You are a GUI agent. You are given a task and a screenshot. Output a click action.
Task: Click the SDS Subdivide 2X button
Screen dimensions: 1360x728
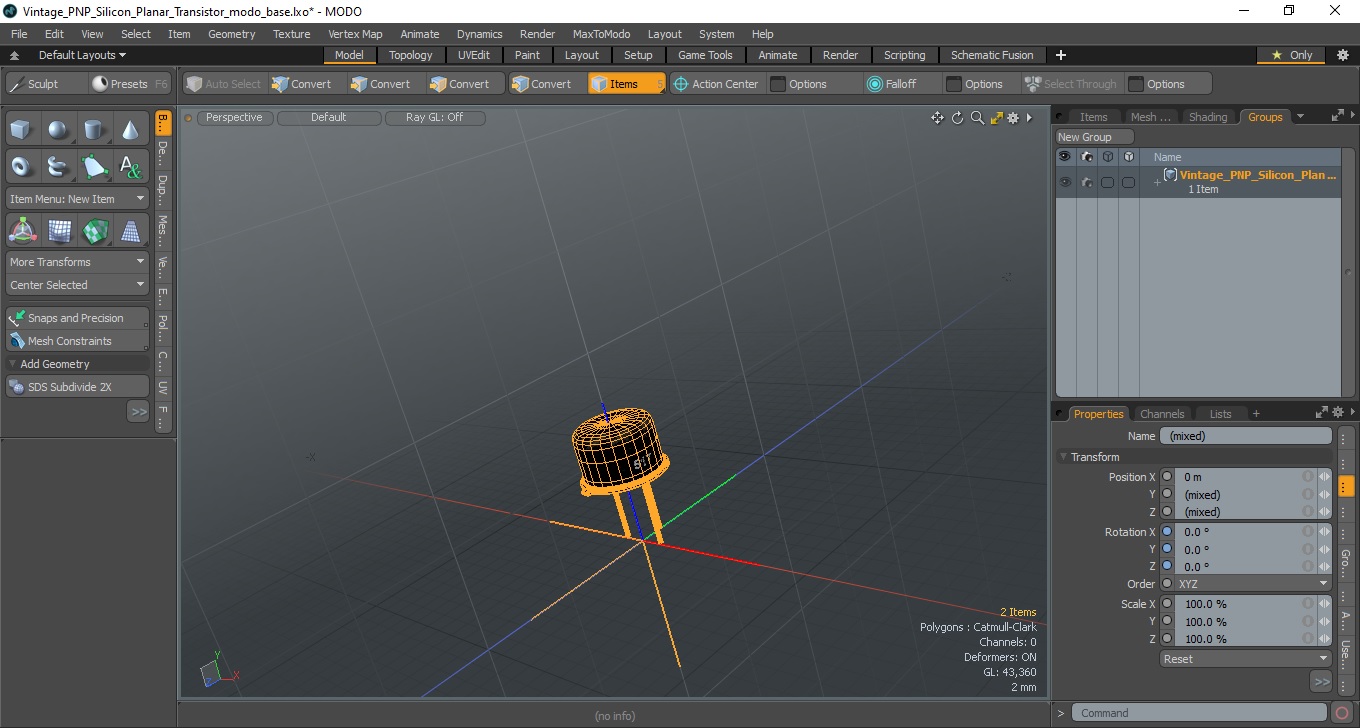point(77,387)
